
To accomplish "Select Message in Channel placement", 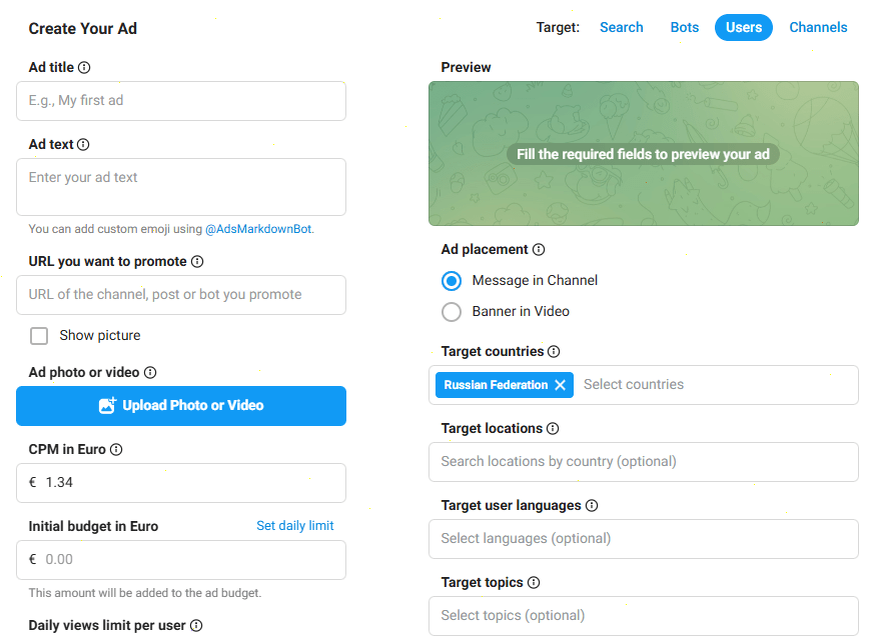I will coord(452,281).
